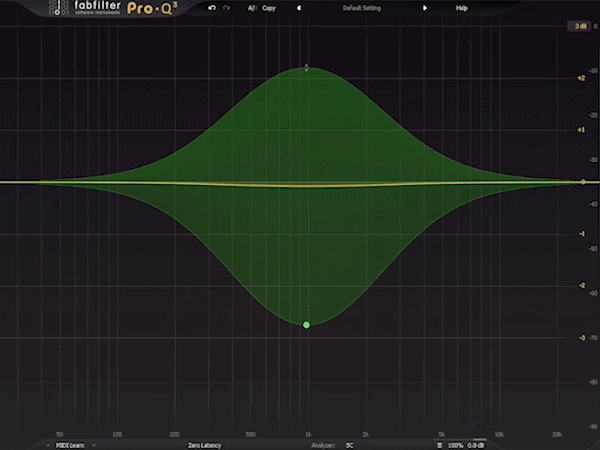Click the redo arrow icon

click(227, 8)
